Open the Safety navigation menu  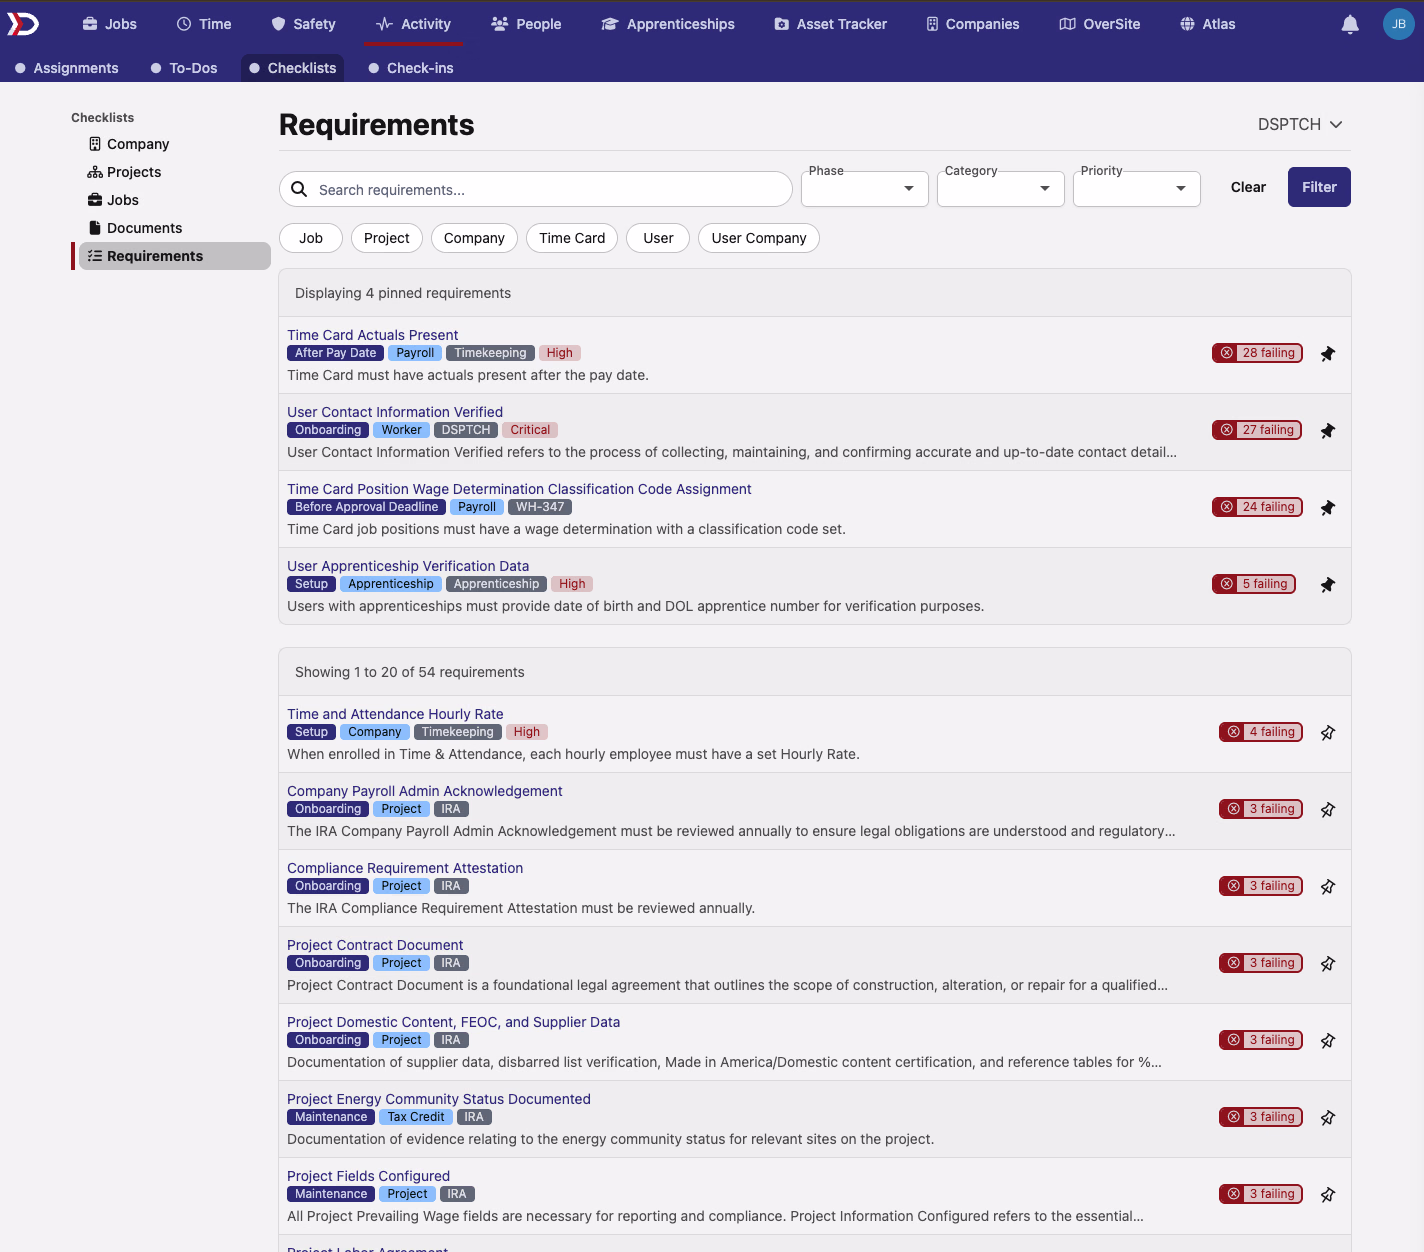click(x=304, y=24)
